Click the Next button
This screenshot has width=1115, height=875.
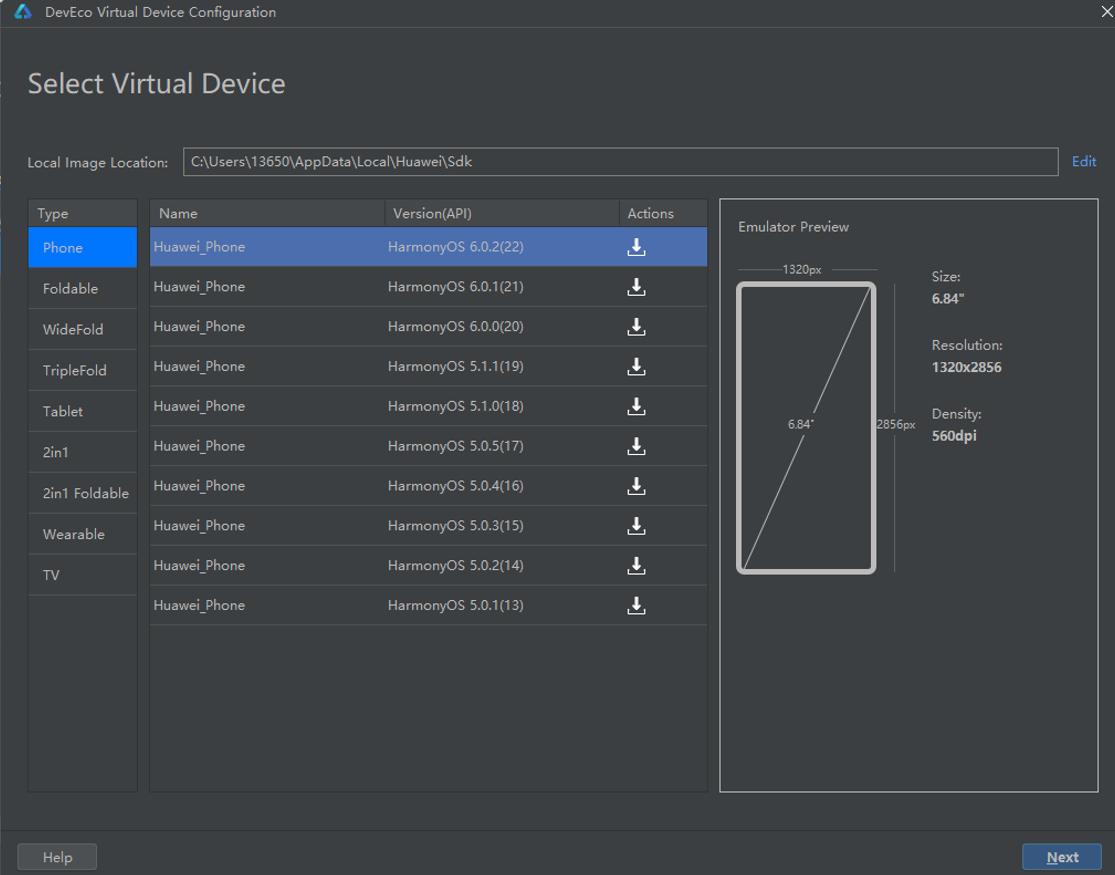pyautogui.click(x=1062, y=857)
